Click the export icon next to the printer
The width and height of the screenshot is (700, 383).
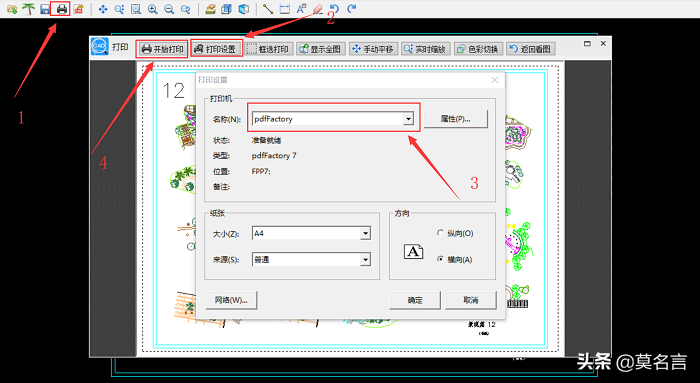tap(79, 9)
